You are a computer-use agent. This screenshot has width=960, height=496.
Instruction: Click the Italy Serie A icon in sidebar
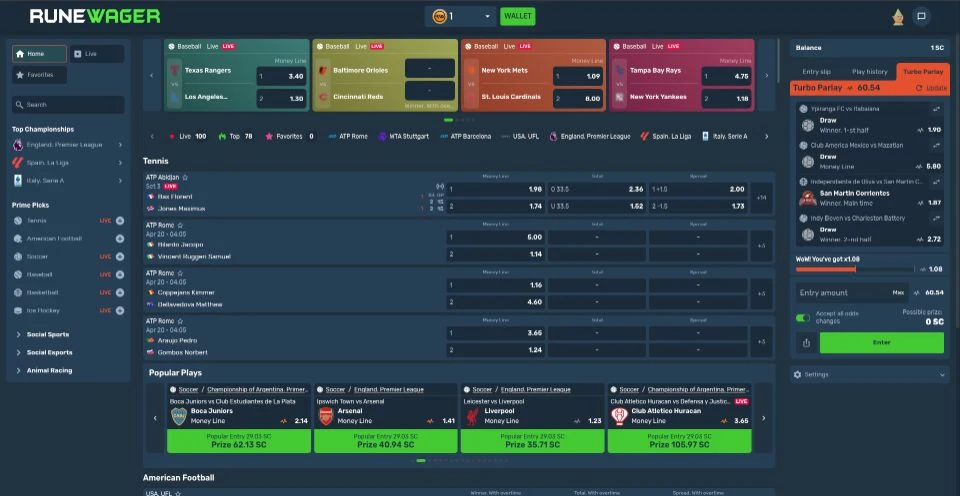point(17,181)
